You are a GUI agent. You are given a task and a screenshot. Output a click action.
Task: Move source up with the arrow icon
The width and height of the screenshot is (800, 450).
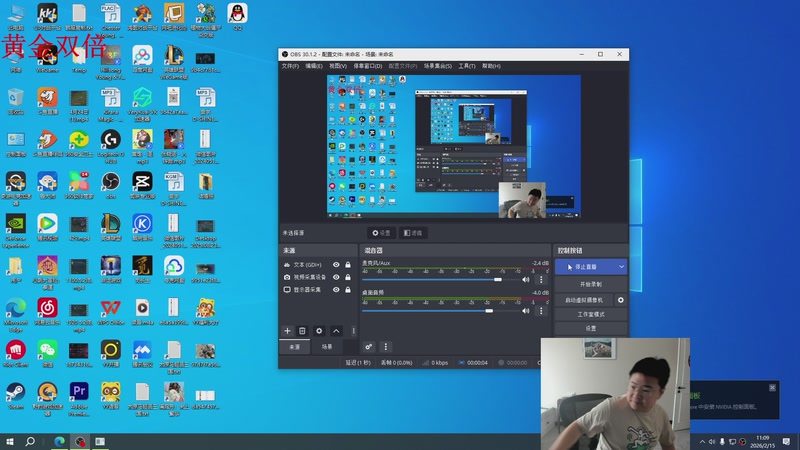coord(336,331)
